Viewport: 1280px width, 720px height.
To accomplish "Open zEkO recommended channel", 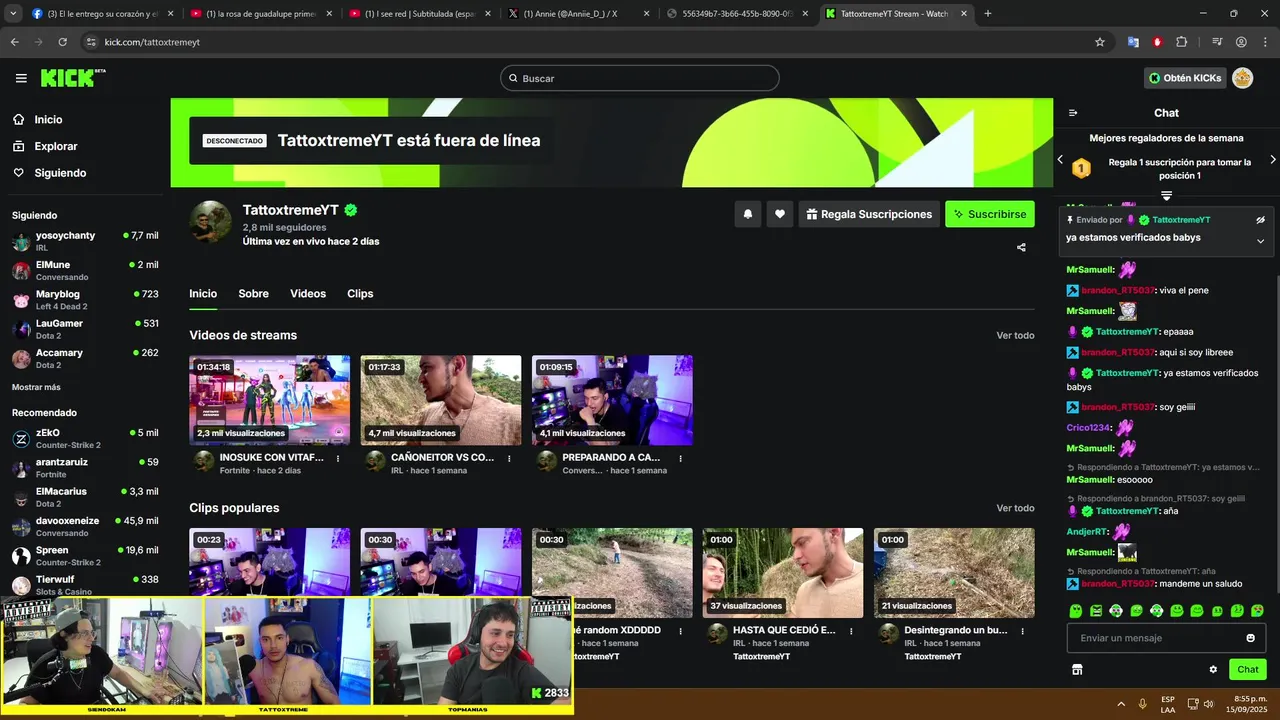I will coord(85,438).
